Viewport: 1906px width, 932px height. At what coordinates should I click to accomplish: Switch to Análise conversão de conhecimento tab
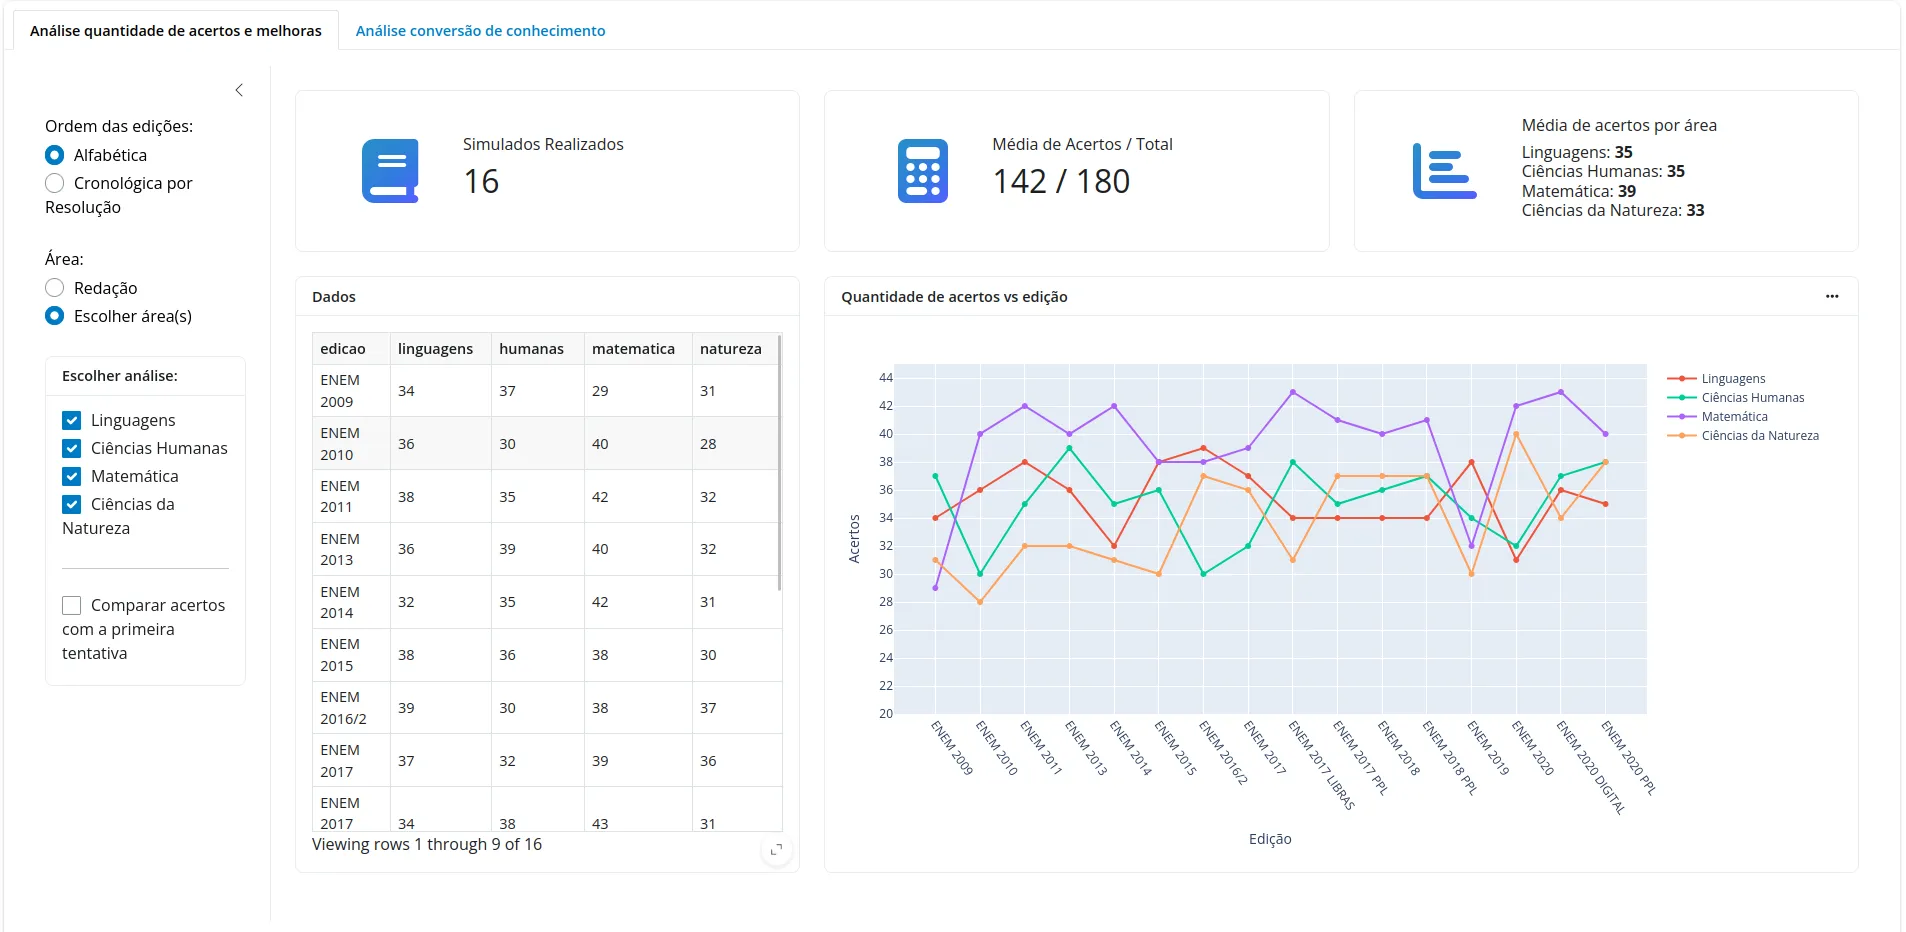coord(480,31)
